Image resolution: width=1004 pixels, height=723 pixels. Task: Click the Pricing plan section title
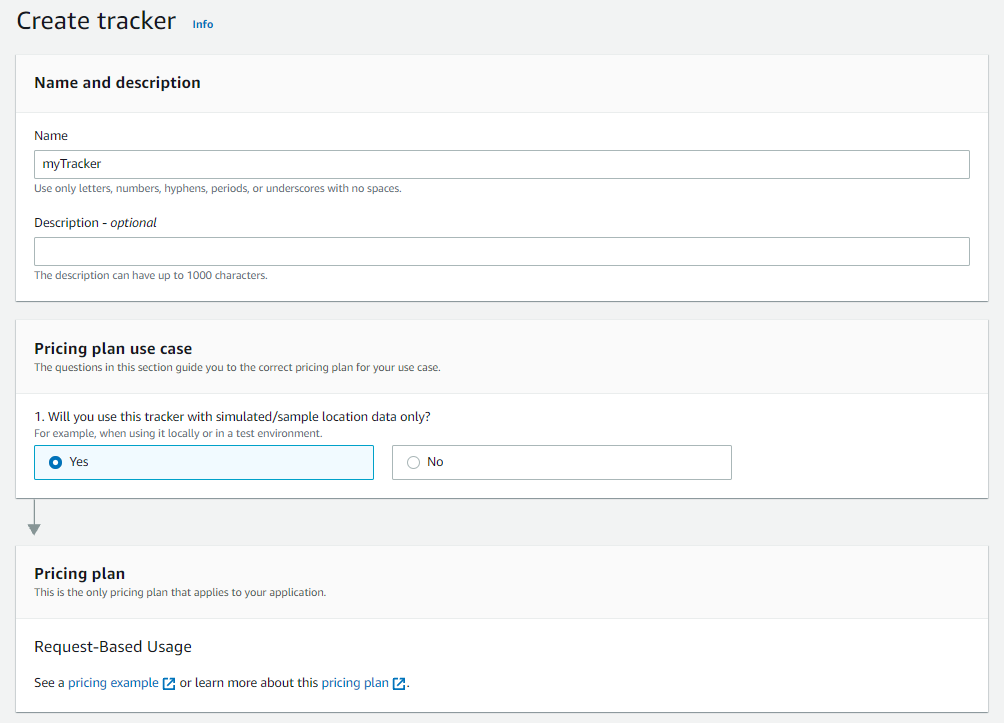79,573
